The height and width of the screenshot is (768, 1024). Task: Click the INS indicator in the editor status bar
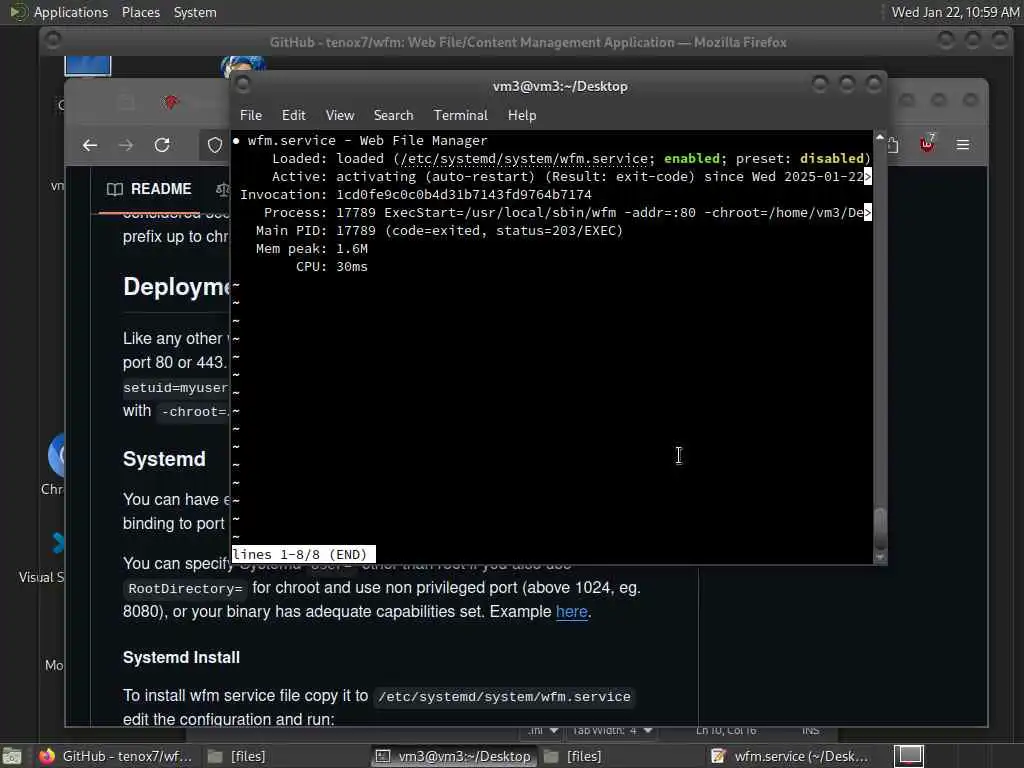tap(810, 730)
